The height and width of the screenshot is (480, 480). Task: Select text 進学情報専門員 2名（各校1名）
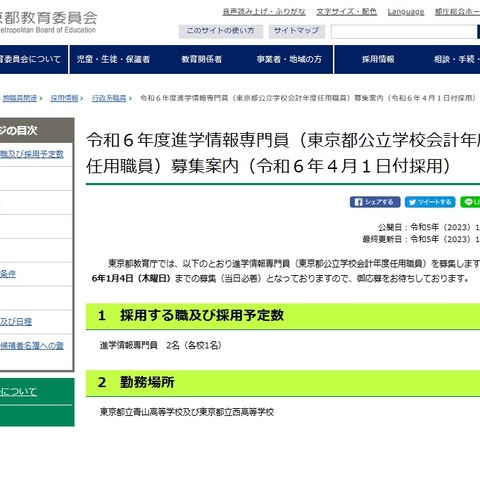pyautogui.click(x=161, y=345)
